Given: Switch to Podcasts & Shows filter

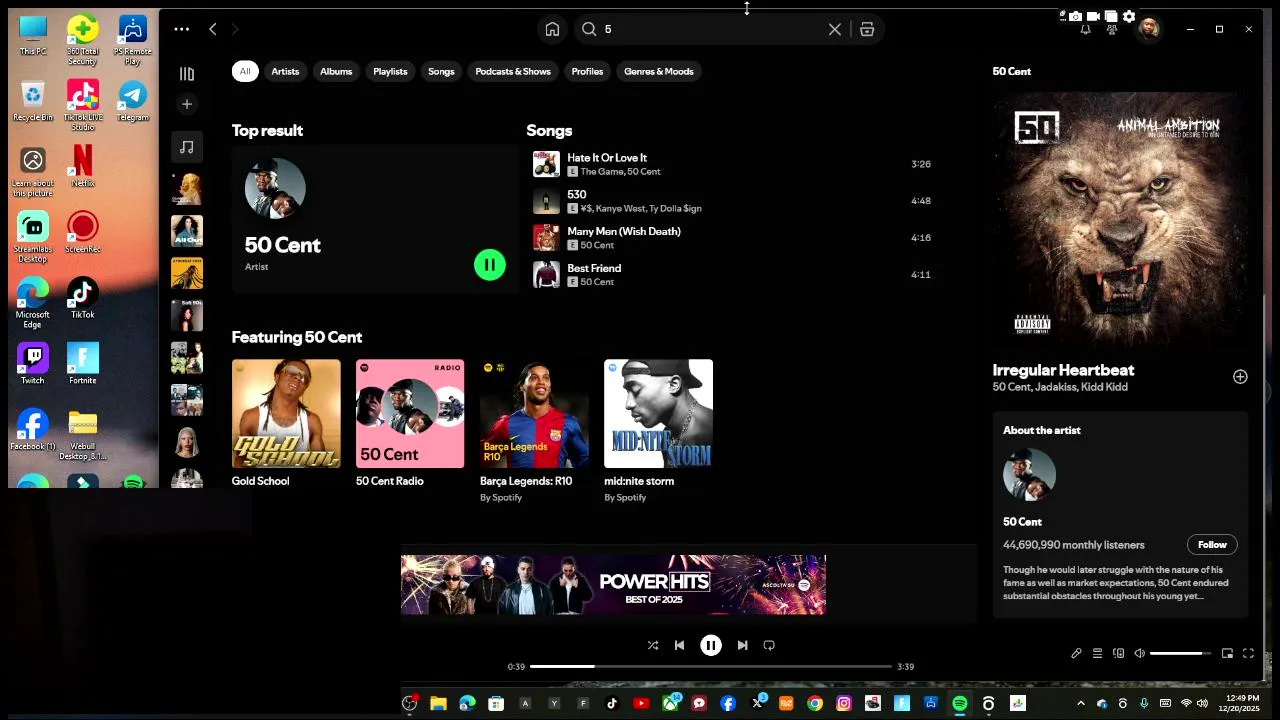Looking at the screenshot, I should (513, 71).
